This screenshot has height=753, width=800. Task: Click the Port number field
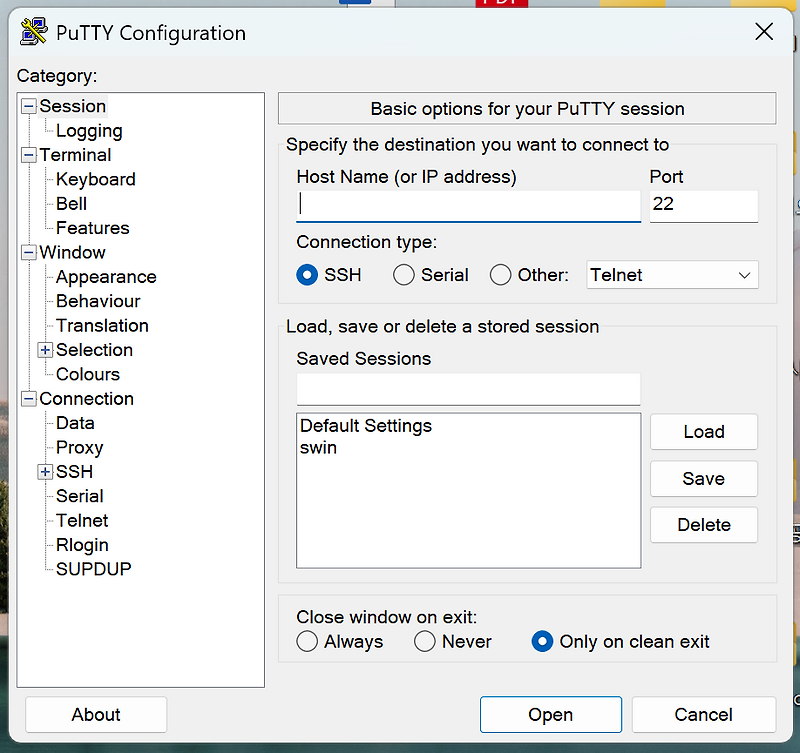coord(703,206)
